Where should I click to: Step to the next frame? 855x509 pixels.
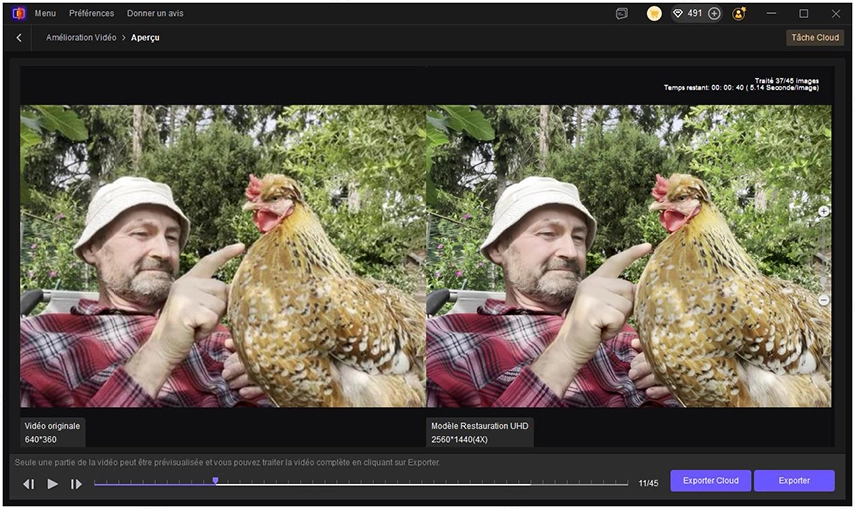point(76,484)
